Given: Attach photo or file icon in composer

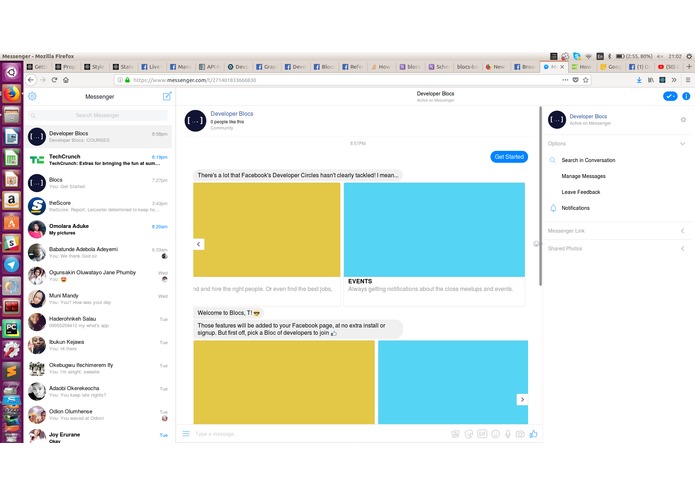Looking at the screenshot, I should click(x=455, y=434).
